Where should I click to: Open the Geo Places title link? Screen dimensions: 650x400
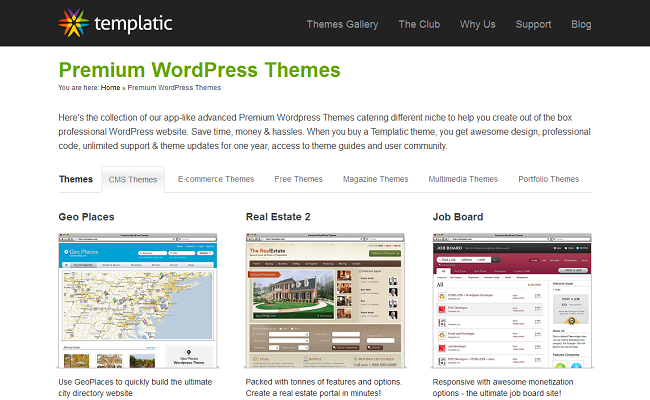(86, 217)
